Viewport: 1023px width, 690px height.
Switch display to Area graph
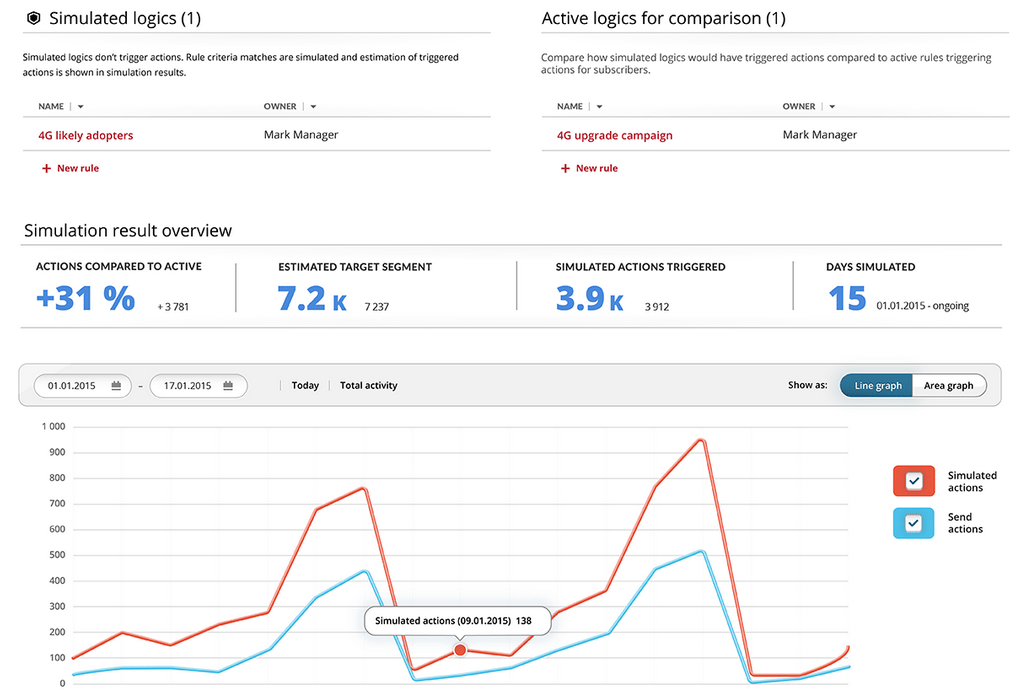[x=948, y=386]
